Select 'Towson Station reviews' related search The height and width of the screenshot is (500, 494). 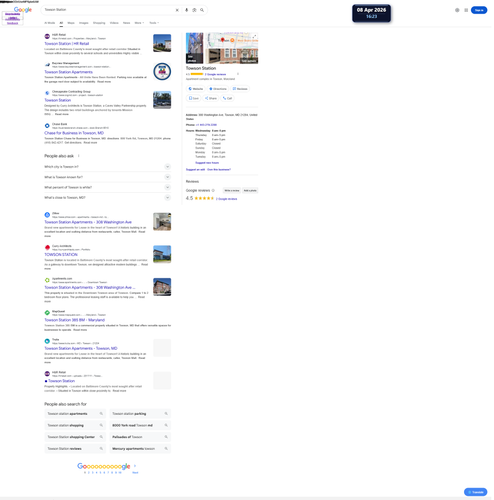75,449
